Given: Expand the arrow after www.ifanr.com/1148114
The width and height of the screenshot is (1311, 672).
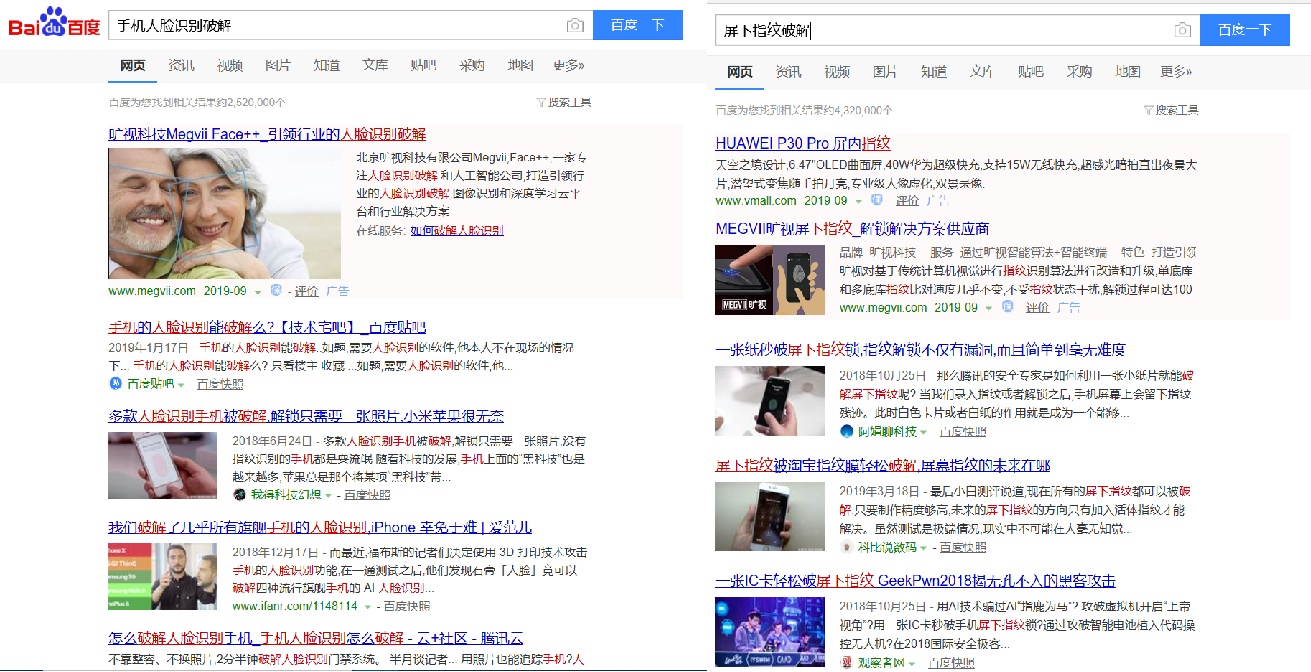Looking at the screenshot, I should pyautogui.click(x=368, y=606).
